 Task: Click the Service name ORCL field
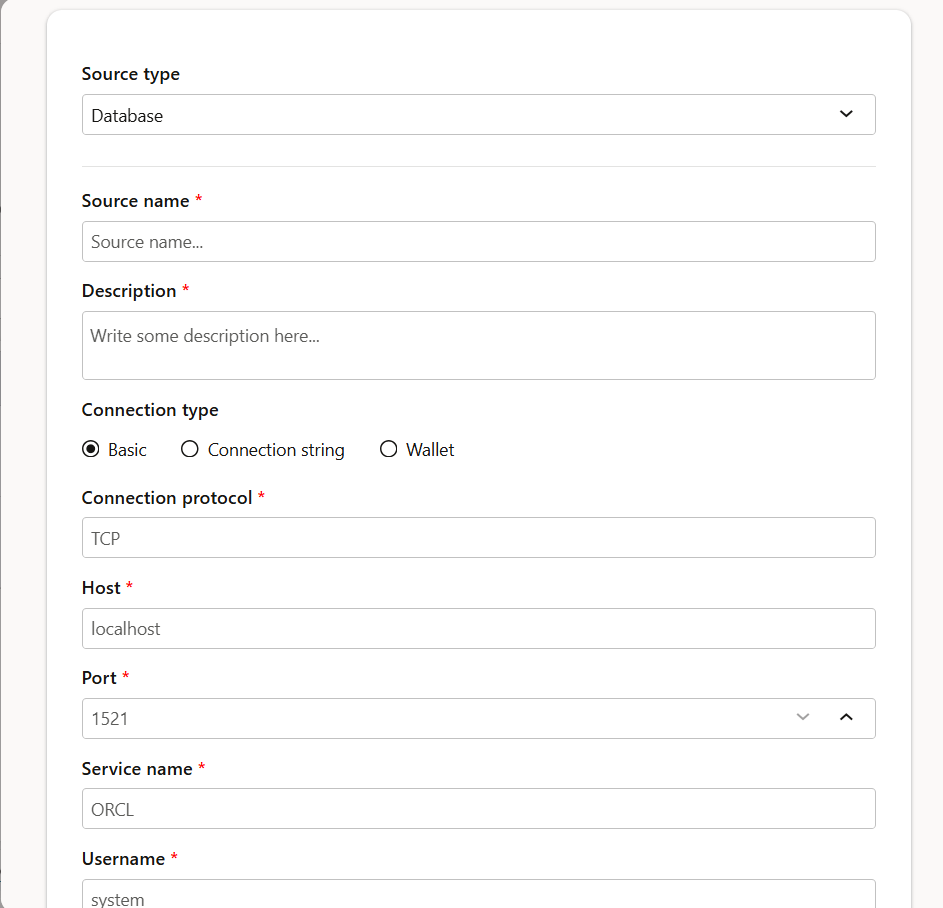point(478,809)
